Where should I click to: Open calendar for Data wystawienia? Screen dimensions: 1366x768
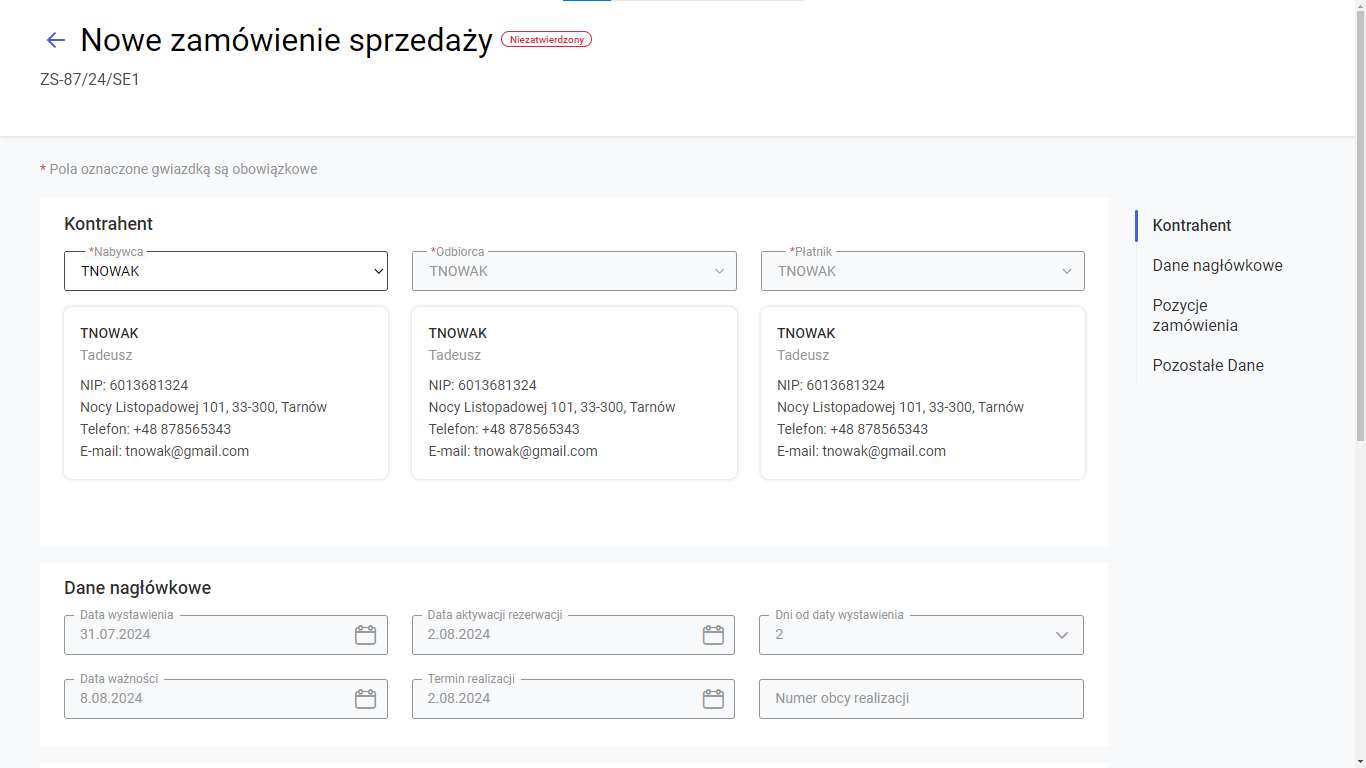click(365, 635)
